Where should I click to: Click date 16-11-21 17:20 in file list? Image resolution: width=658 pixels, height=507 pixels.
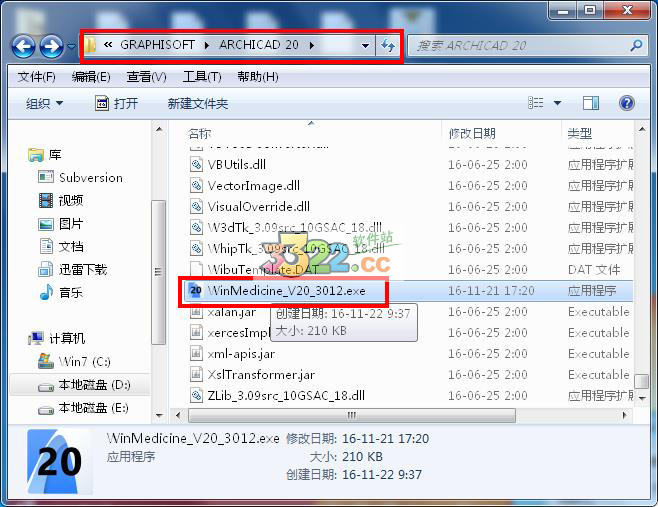pos(491,290)
